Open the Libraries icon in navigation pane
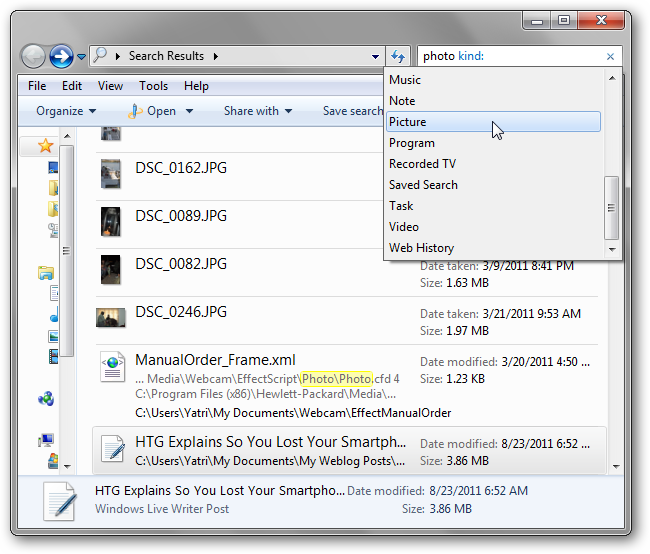This screenshot has height=554, width=650. (46, 273)
